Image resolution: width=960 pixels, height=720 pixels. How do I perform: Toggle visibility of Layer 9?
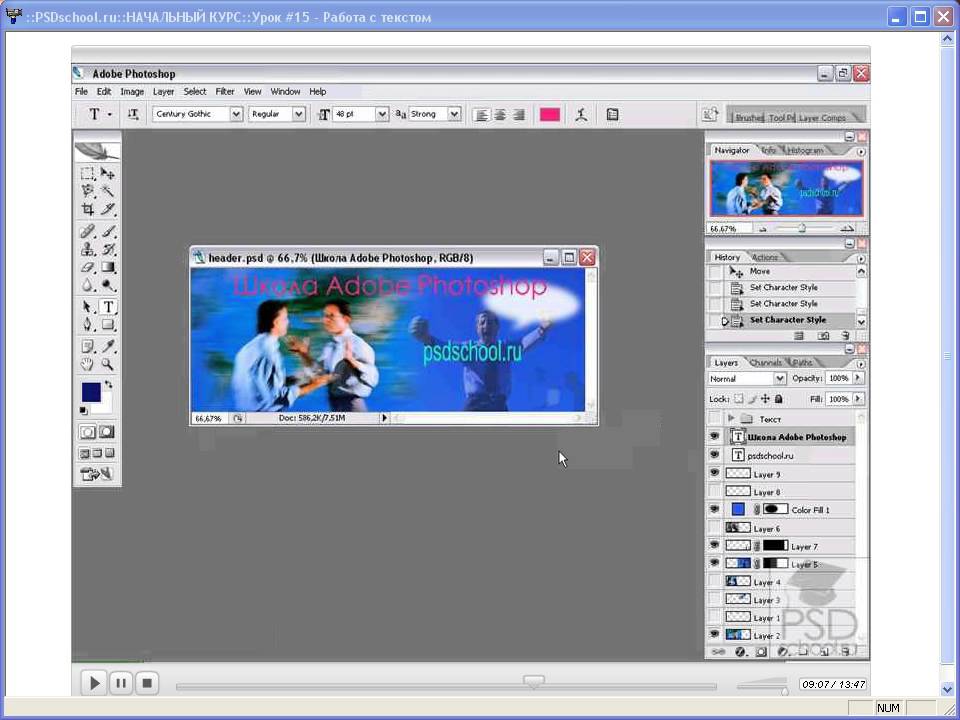coord(714,473)
